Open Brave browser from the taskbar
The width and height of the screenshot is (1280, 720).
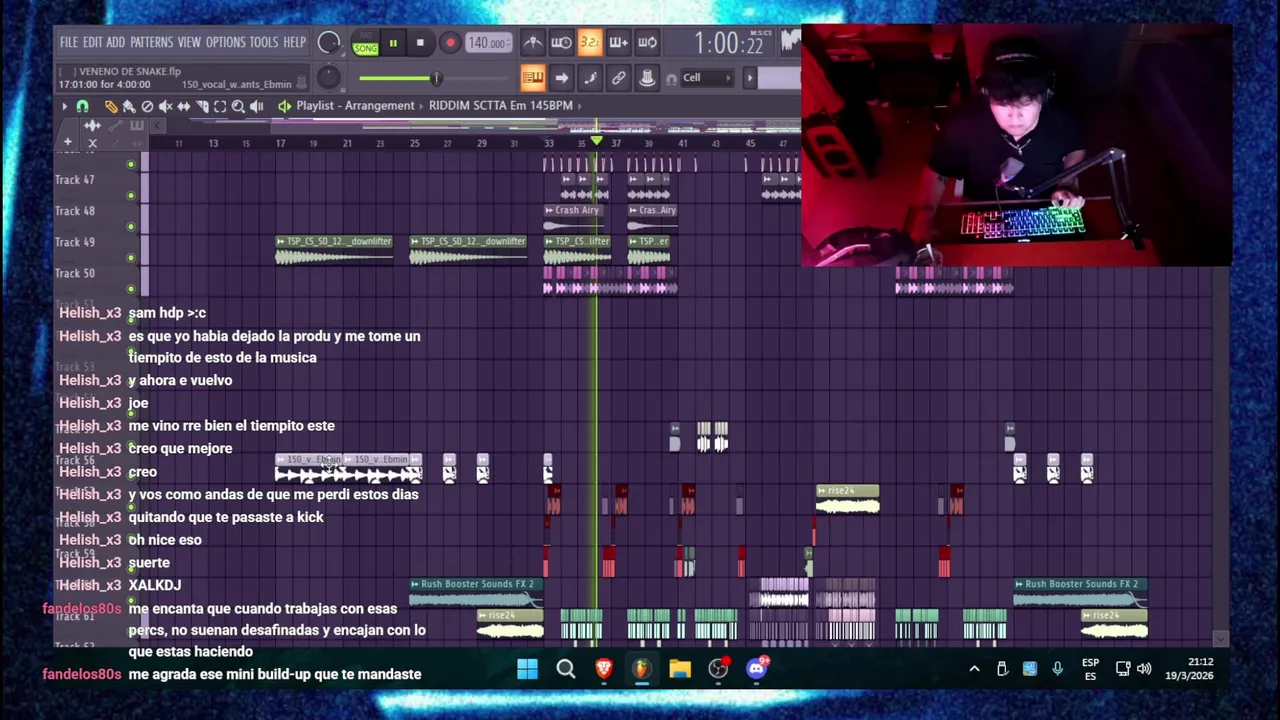[x=603, y=669]
